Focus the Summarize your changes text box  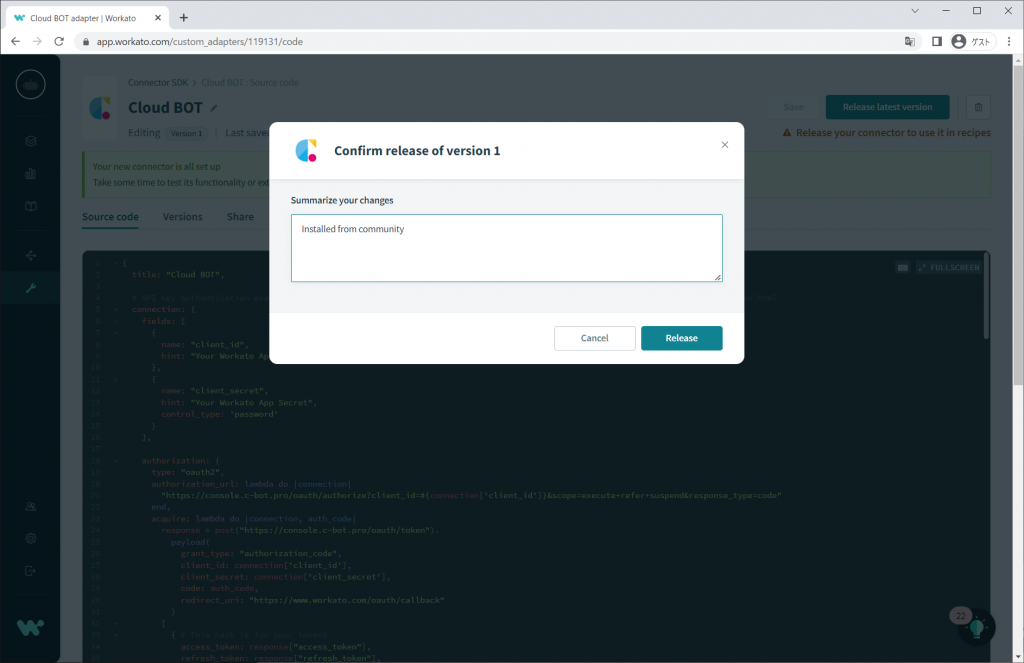(x=506, y=248)
